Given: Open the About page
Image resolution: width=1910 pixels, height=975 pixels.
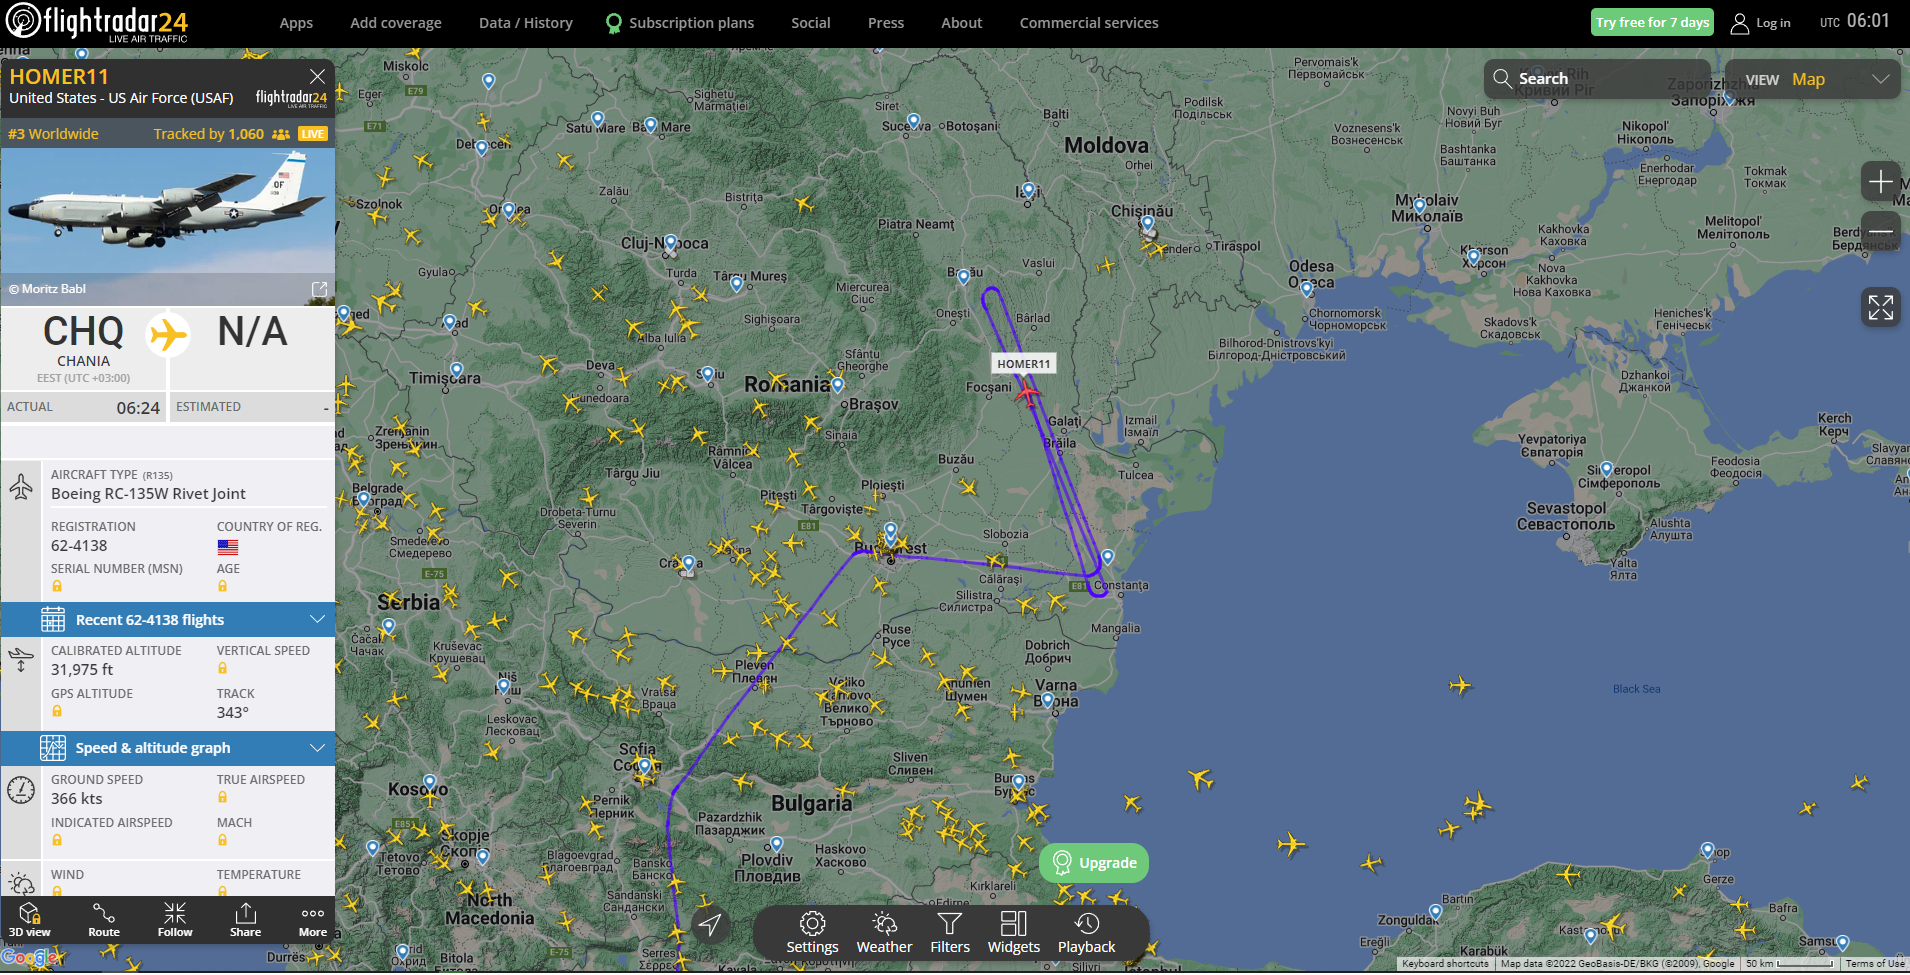Looking at the screenshot, I should click(962, 23).
